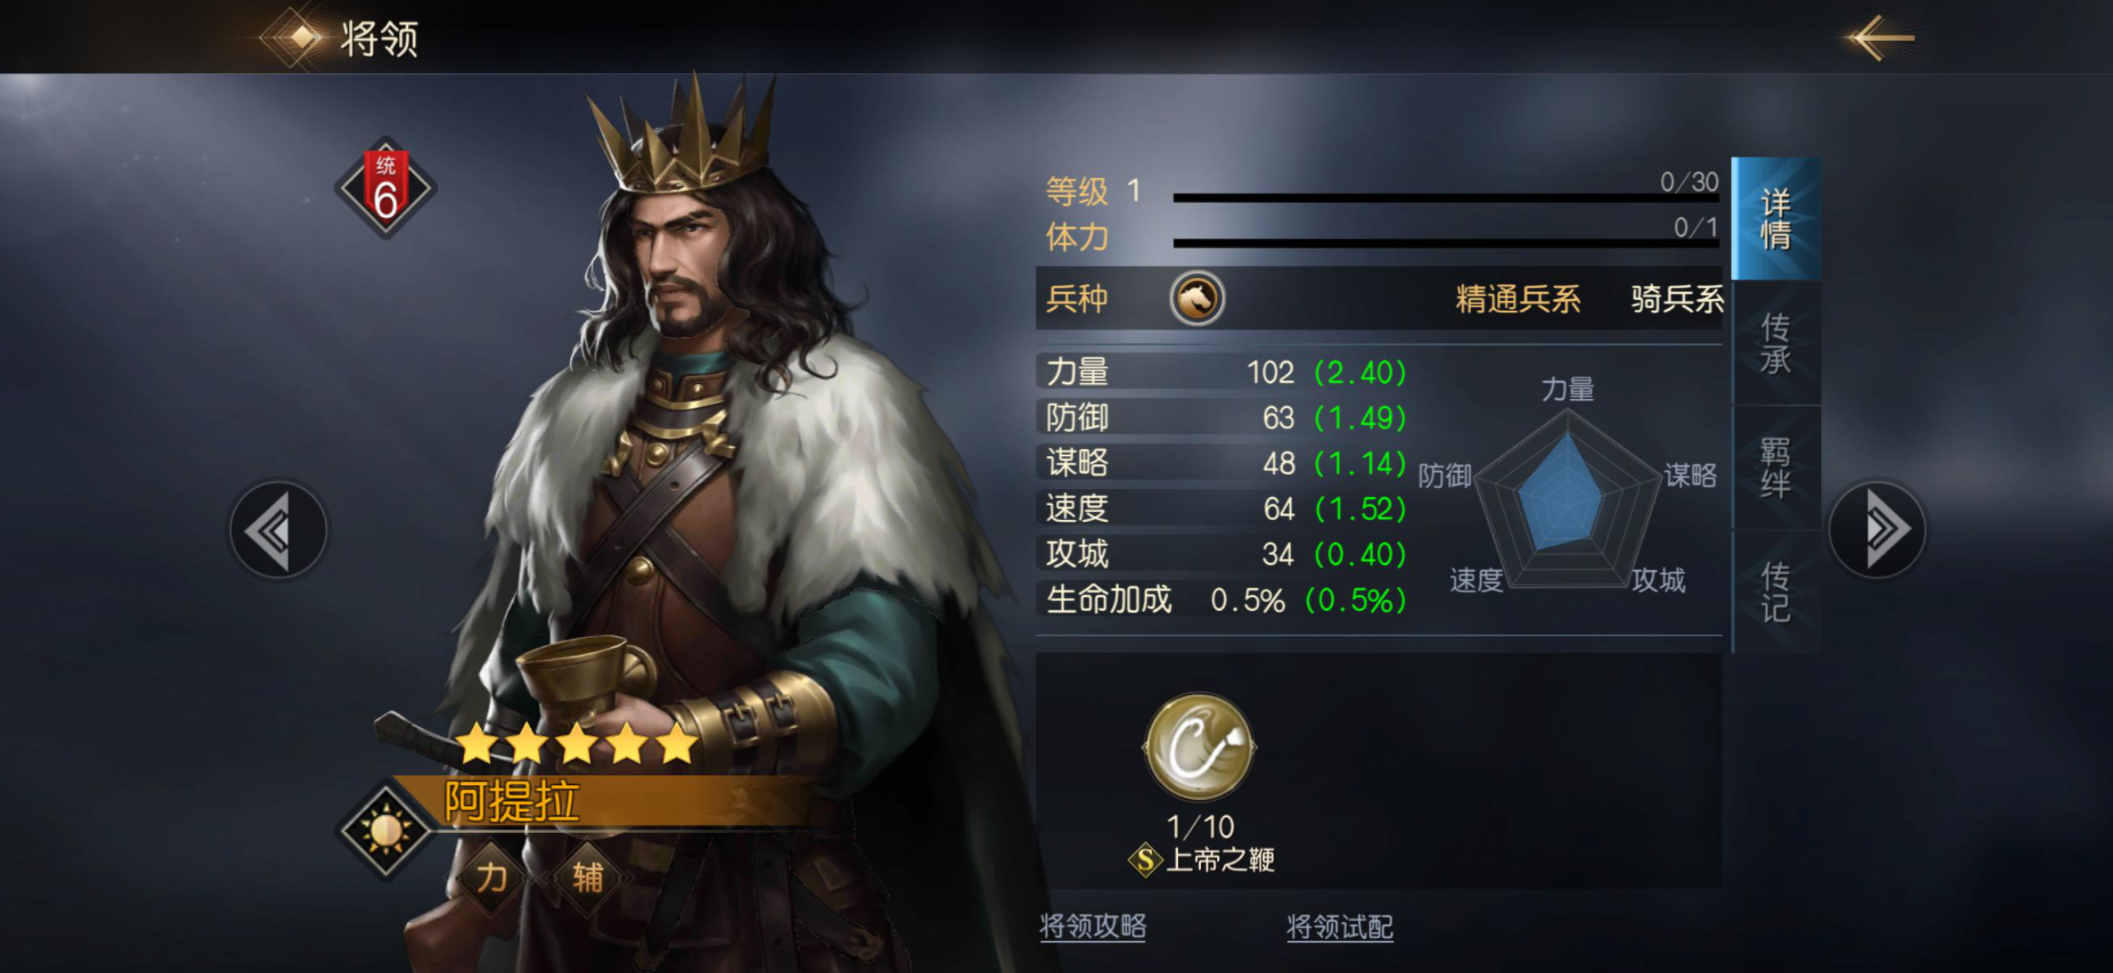Screen dimensions: 2113x973
Task: Tap the red 统 6 command badge
Action: click(385, 188)
